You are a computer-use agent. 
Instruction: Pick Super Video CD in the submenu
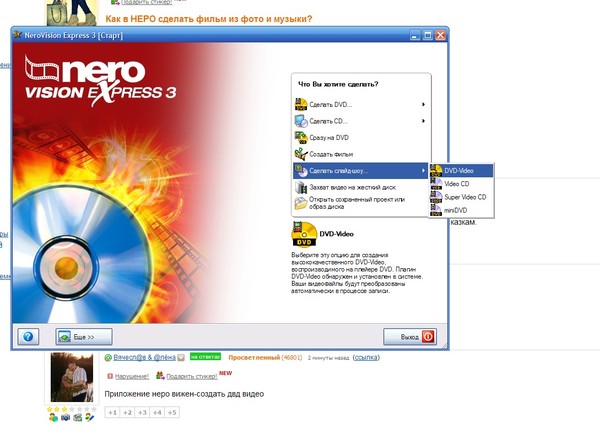[x=461, y=197]
